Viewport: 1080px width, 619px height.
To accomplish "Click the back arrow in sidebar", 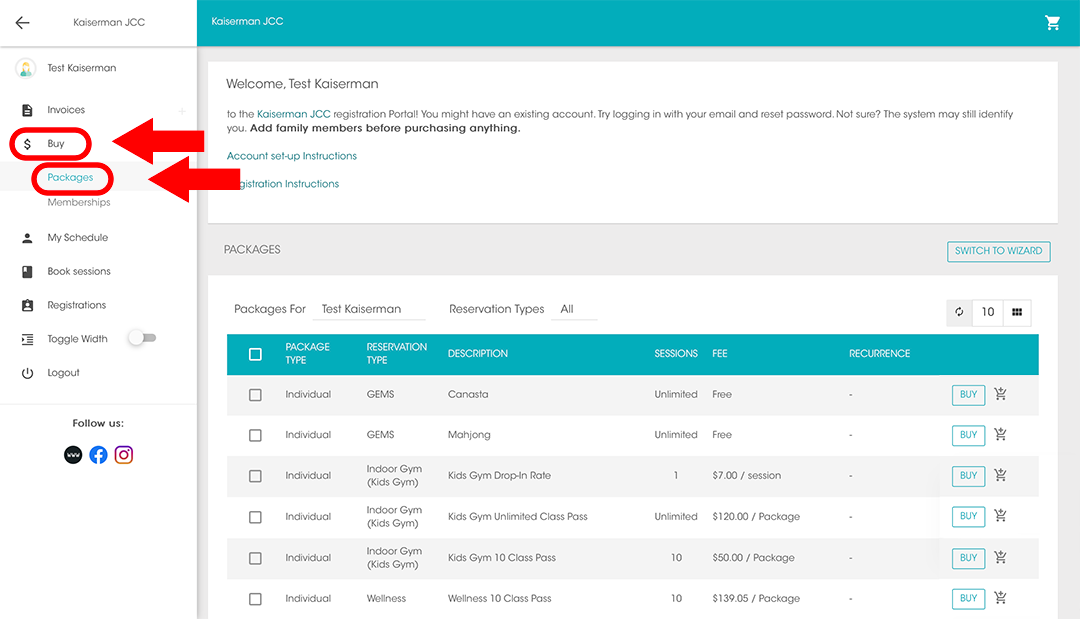I will pos(22,22).
